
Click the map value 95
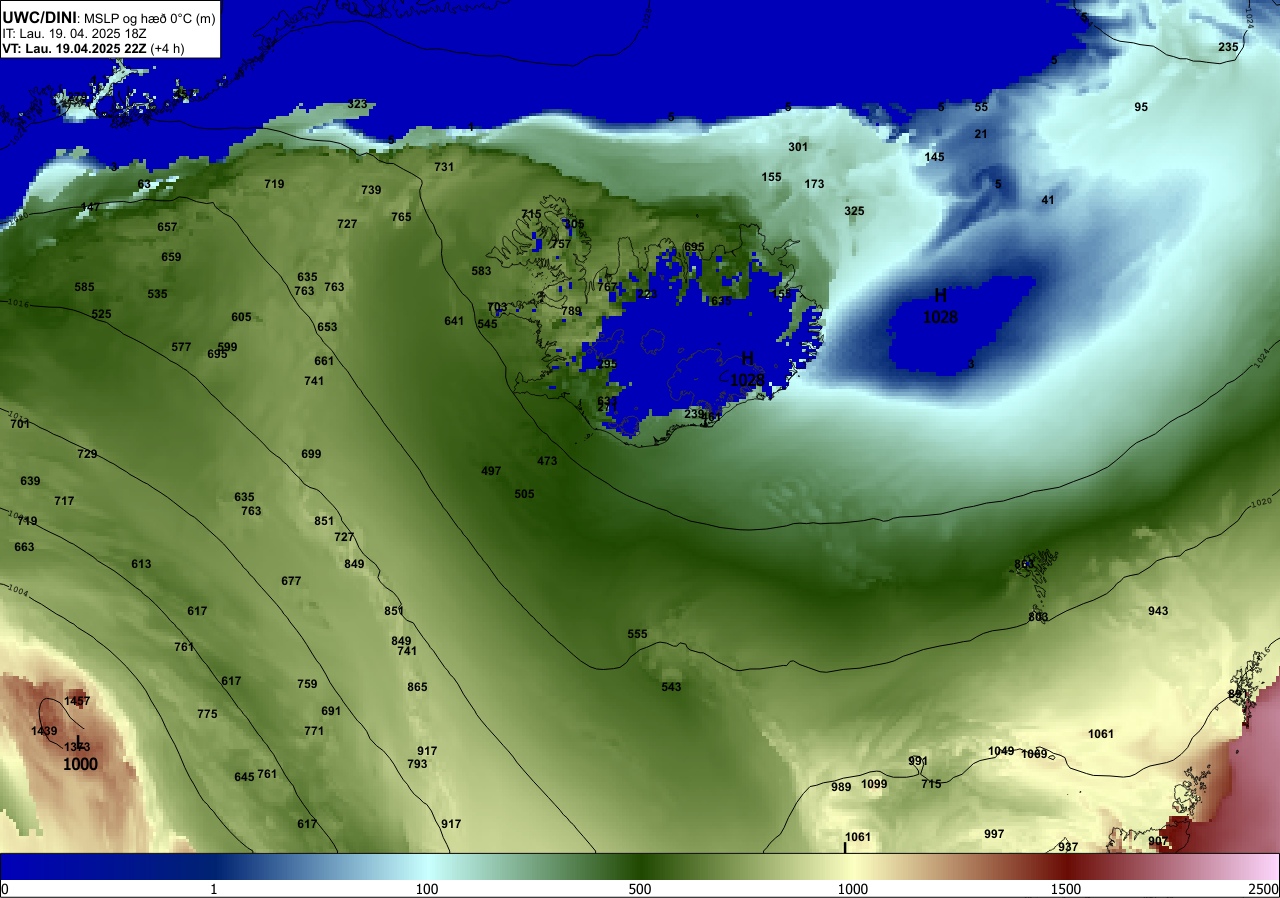point(1141,107)
